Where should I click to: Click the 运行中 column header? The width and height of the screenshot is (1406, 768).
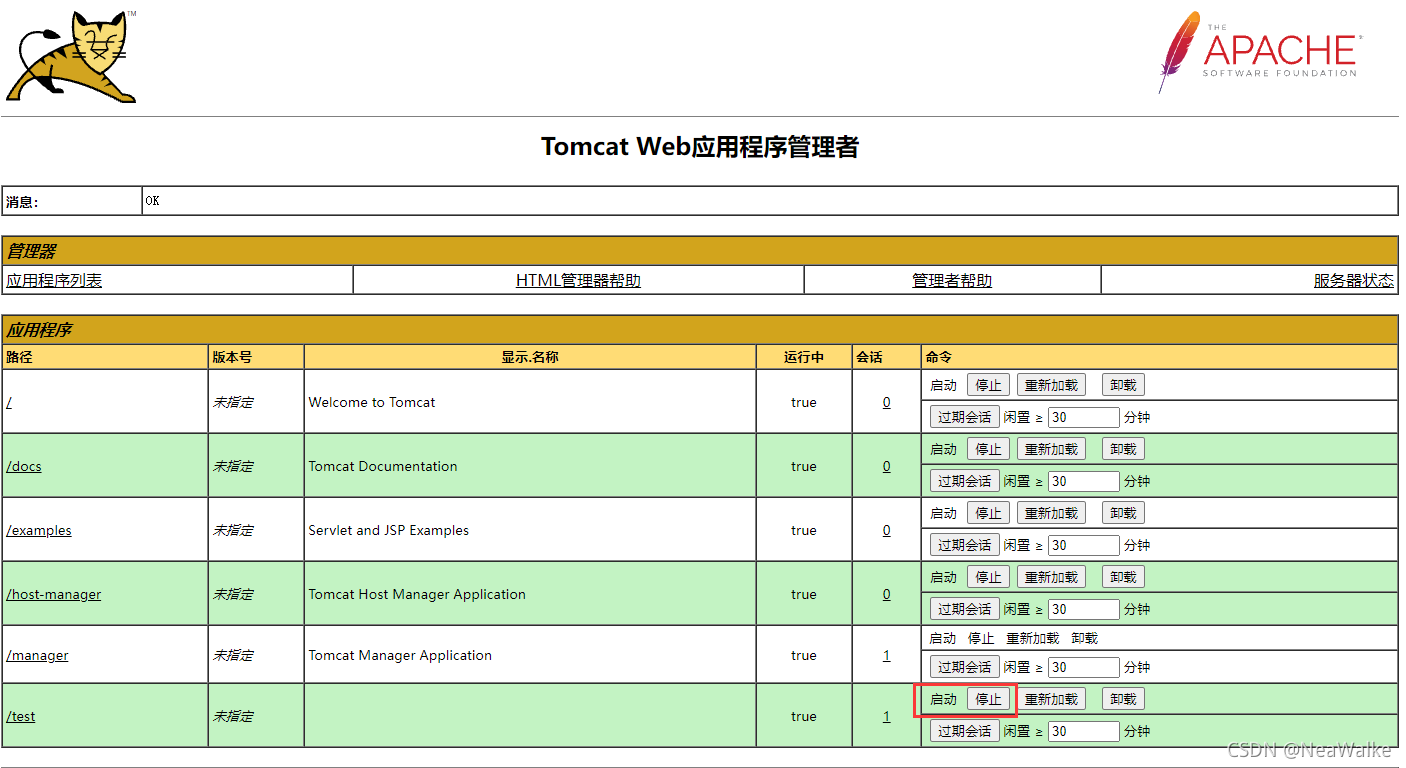[x=804, y=357]
